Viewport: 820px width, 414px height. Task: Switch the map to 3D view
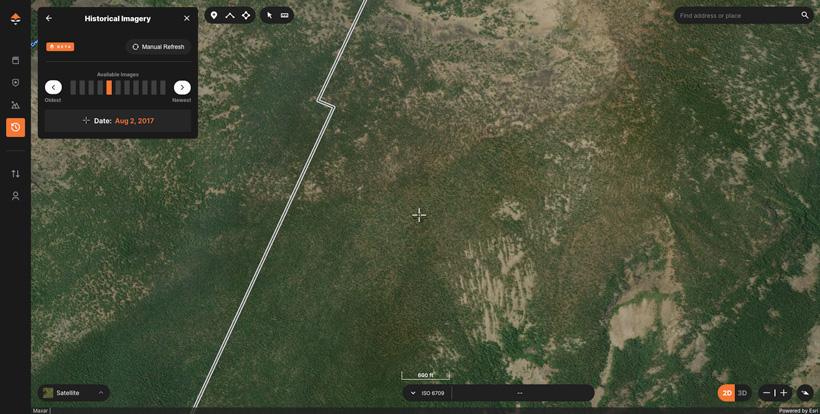[742, 393]
